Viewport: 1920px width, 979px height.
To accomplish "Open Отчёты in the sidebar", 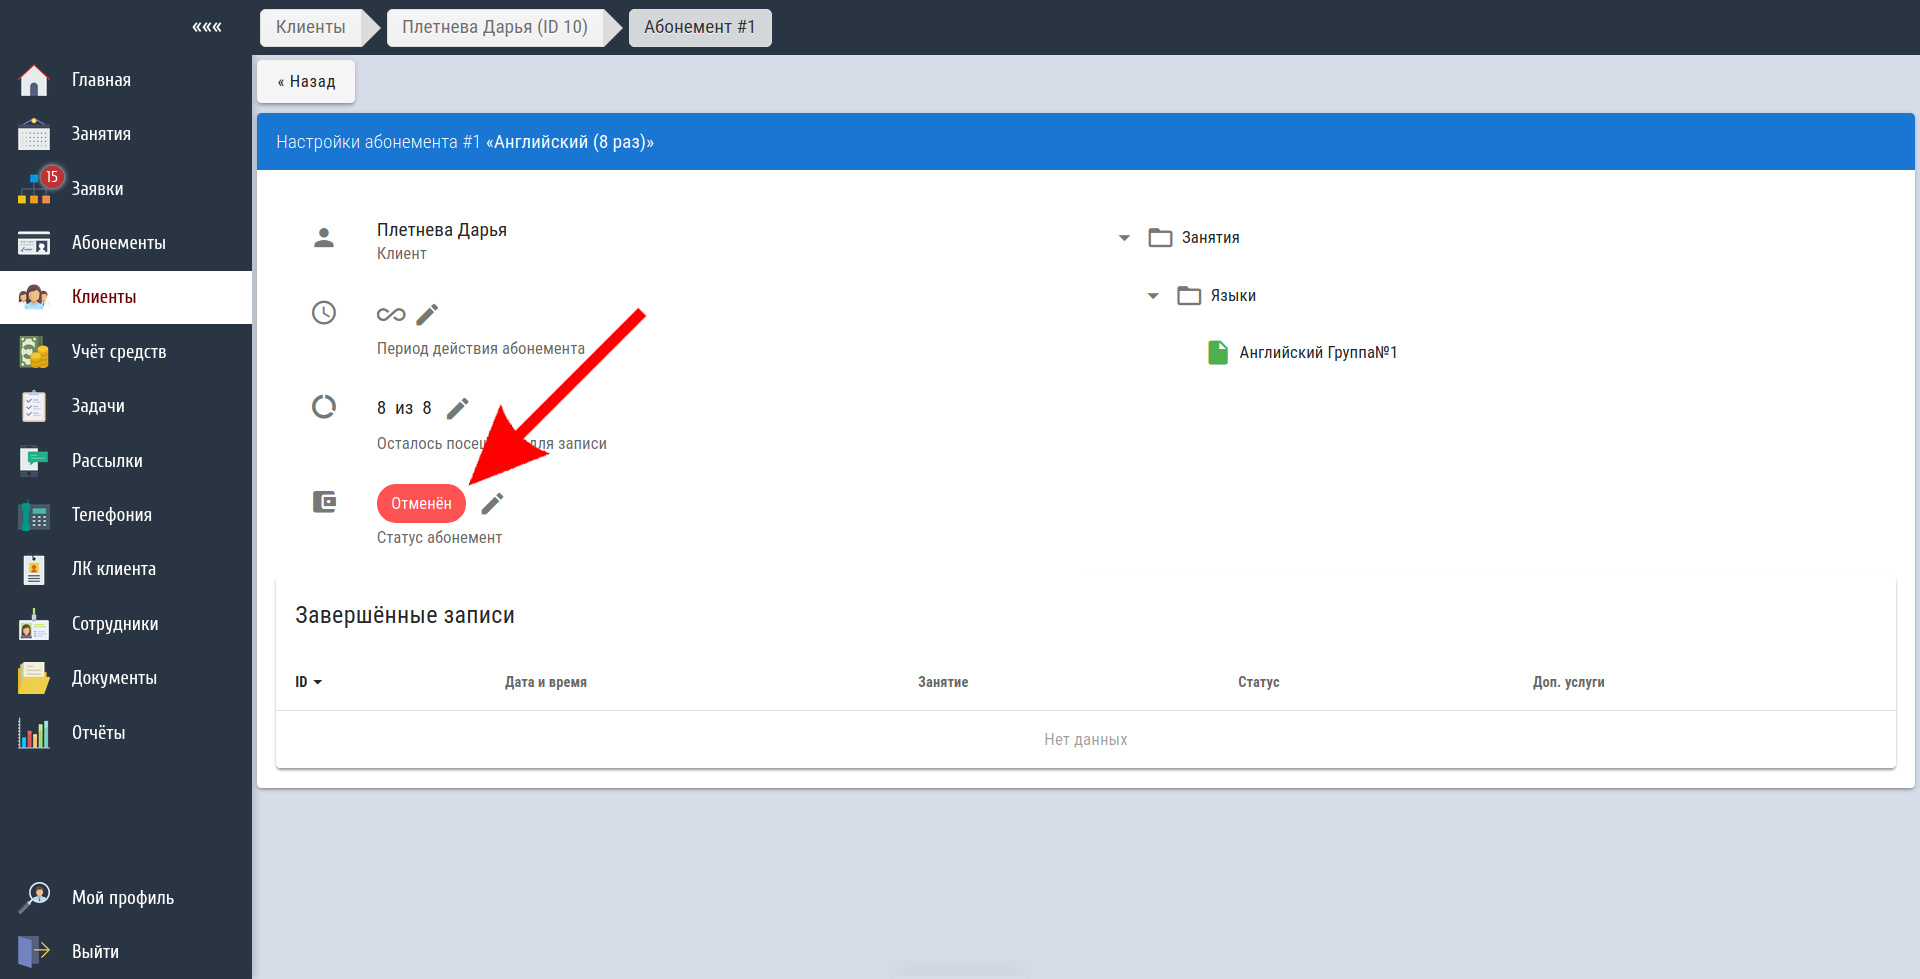I will (x=98, y=733).
